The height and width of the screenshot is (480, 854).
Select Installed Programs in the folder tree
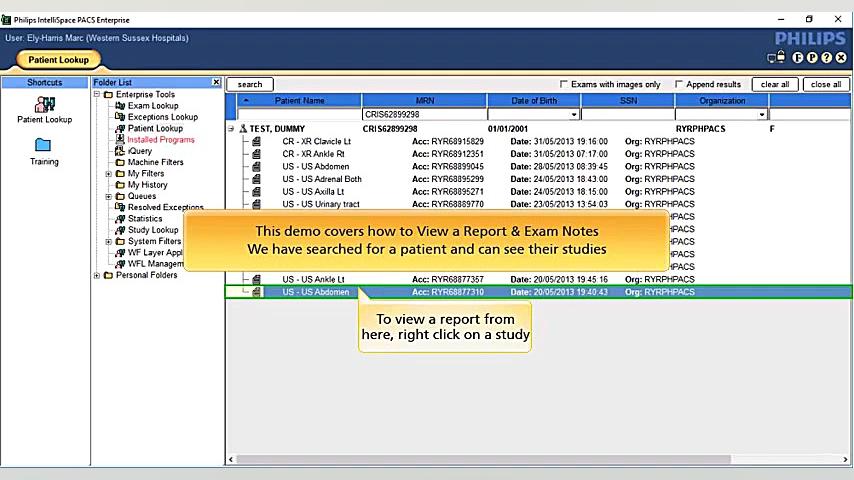(161, 139)
